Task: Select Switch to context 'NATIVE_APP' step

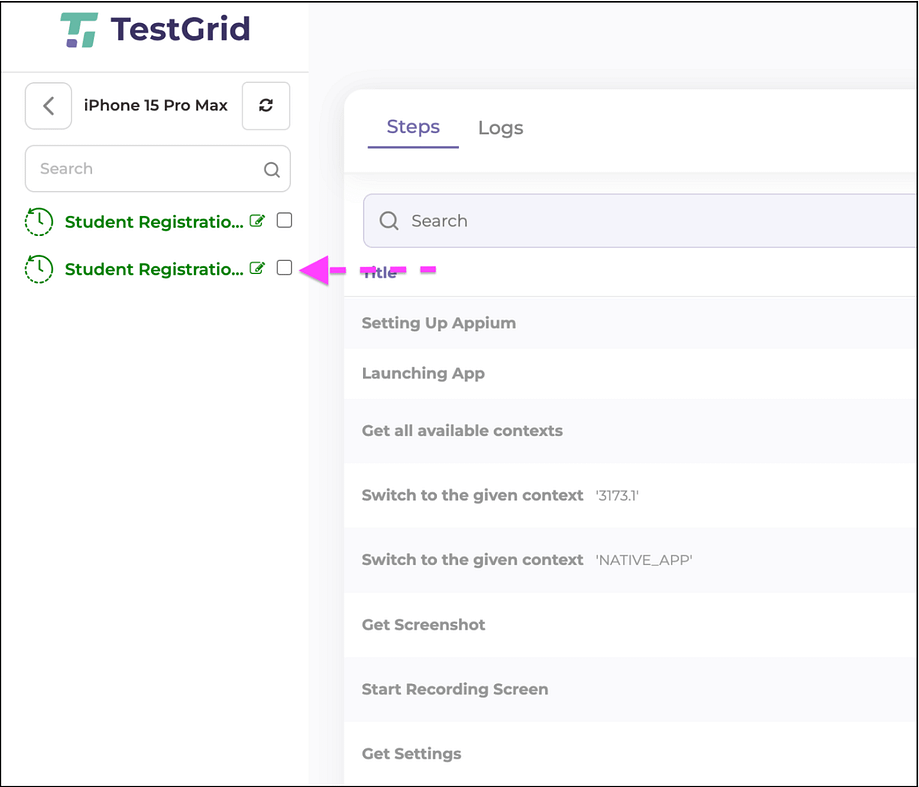Action: pos(630,560)
